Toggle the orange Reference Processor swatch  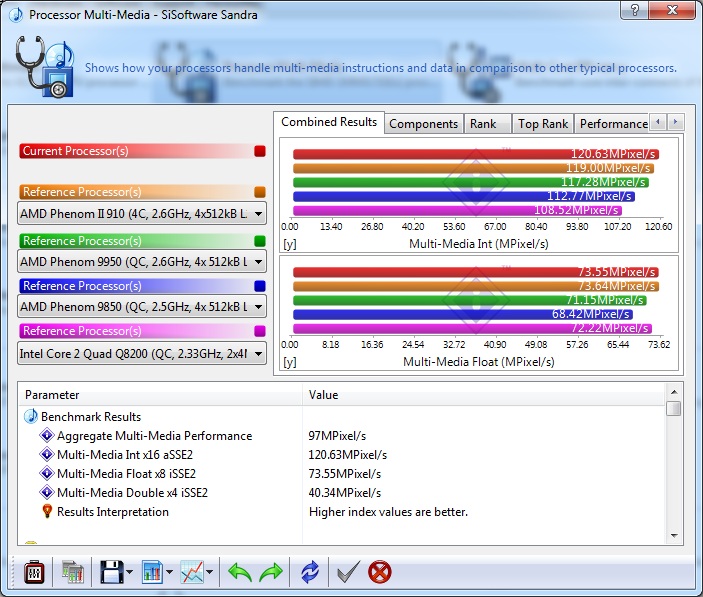(x=260, y=192)
